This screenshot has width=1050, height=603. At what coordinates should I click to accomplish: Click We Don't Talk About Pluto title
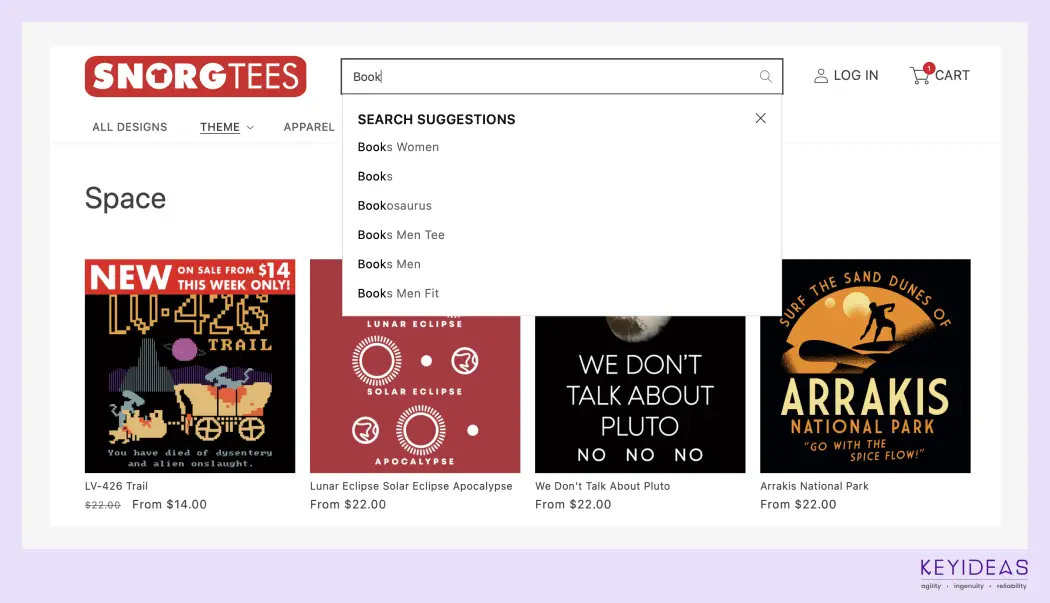603,486
